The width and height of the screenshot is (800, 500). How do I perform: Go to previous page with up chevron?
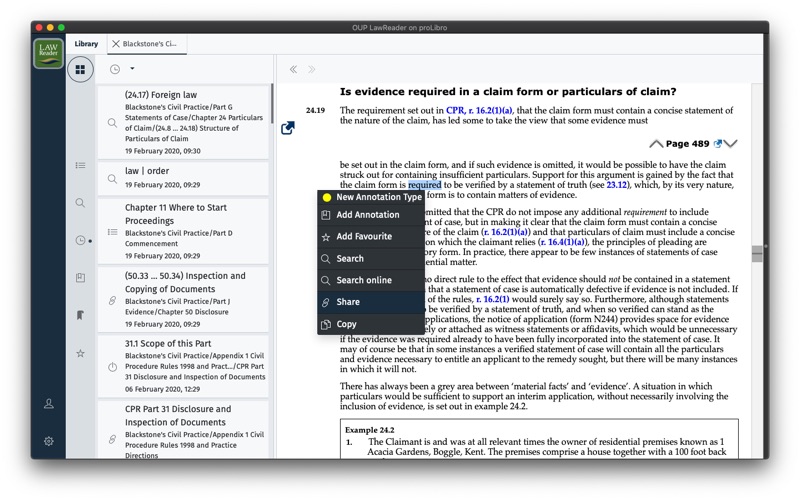[x=656, y=144]
